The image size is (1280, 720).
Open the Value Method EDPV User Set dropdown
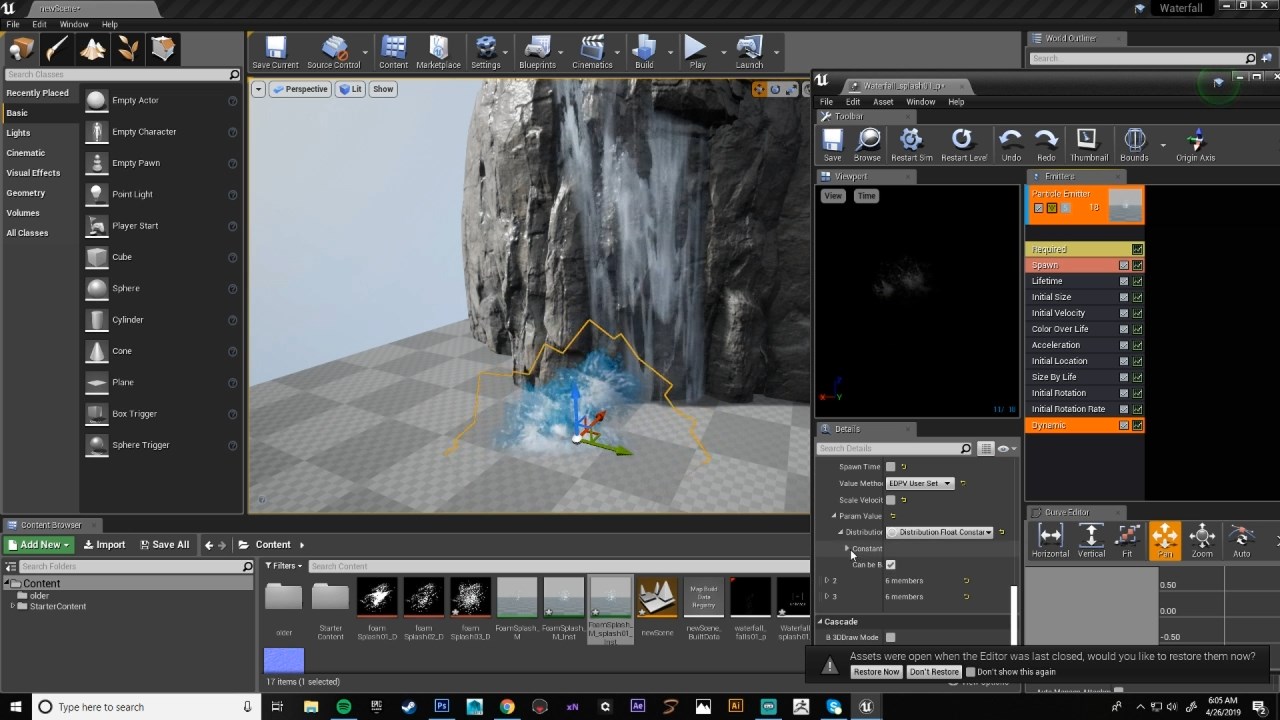click(919, 483)
